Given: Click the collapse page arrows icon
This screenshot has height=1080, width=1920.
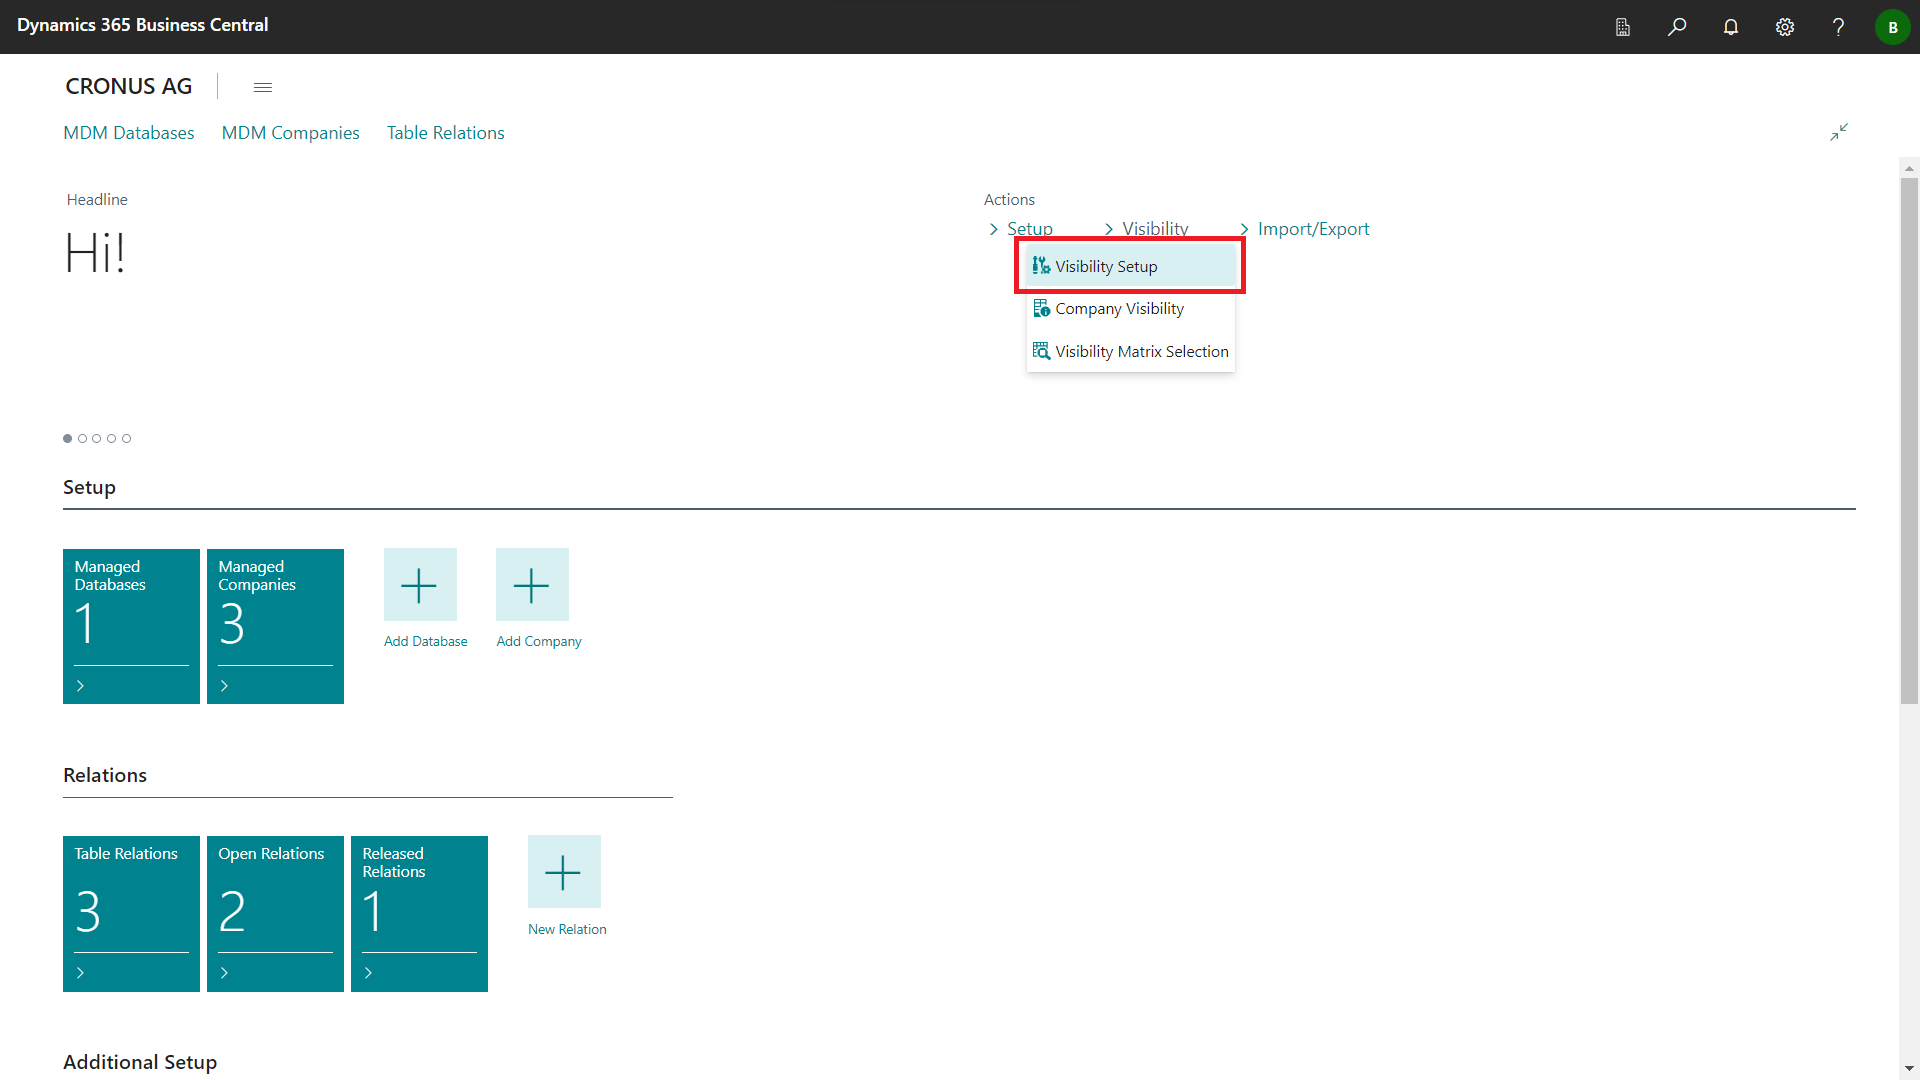Looking at the screenshot, I should coord(1839,132).
